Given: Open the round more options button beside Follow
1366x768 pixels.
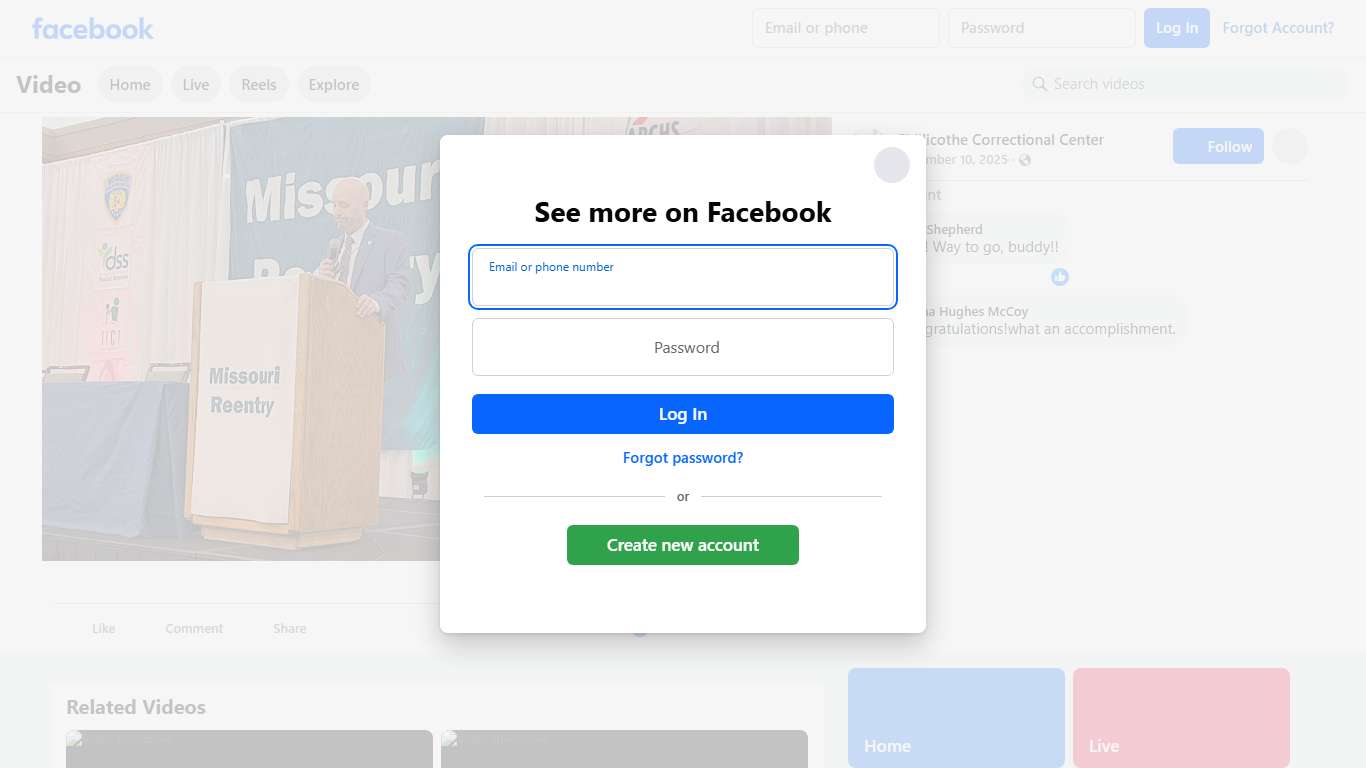Looking at the screenshot, I should (x=1290, y=147).
